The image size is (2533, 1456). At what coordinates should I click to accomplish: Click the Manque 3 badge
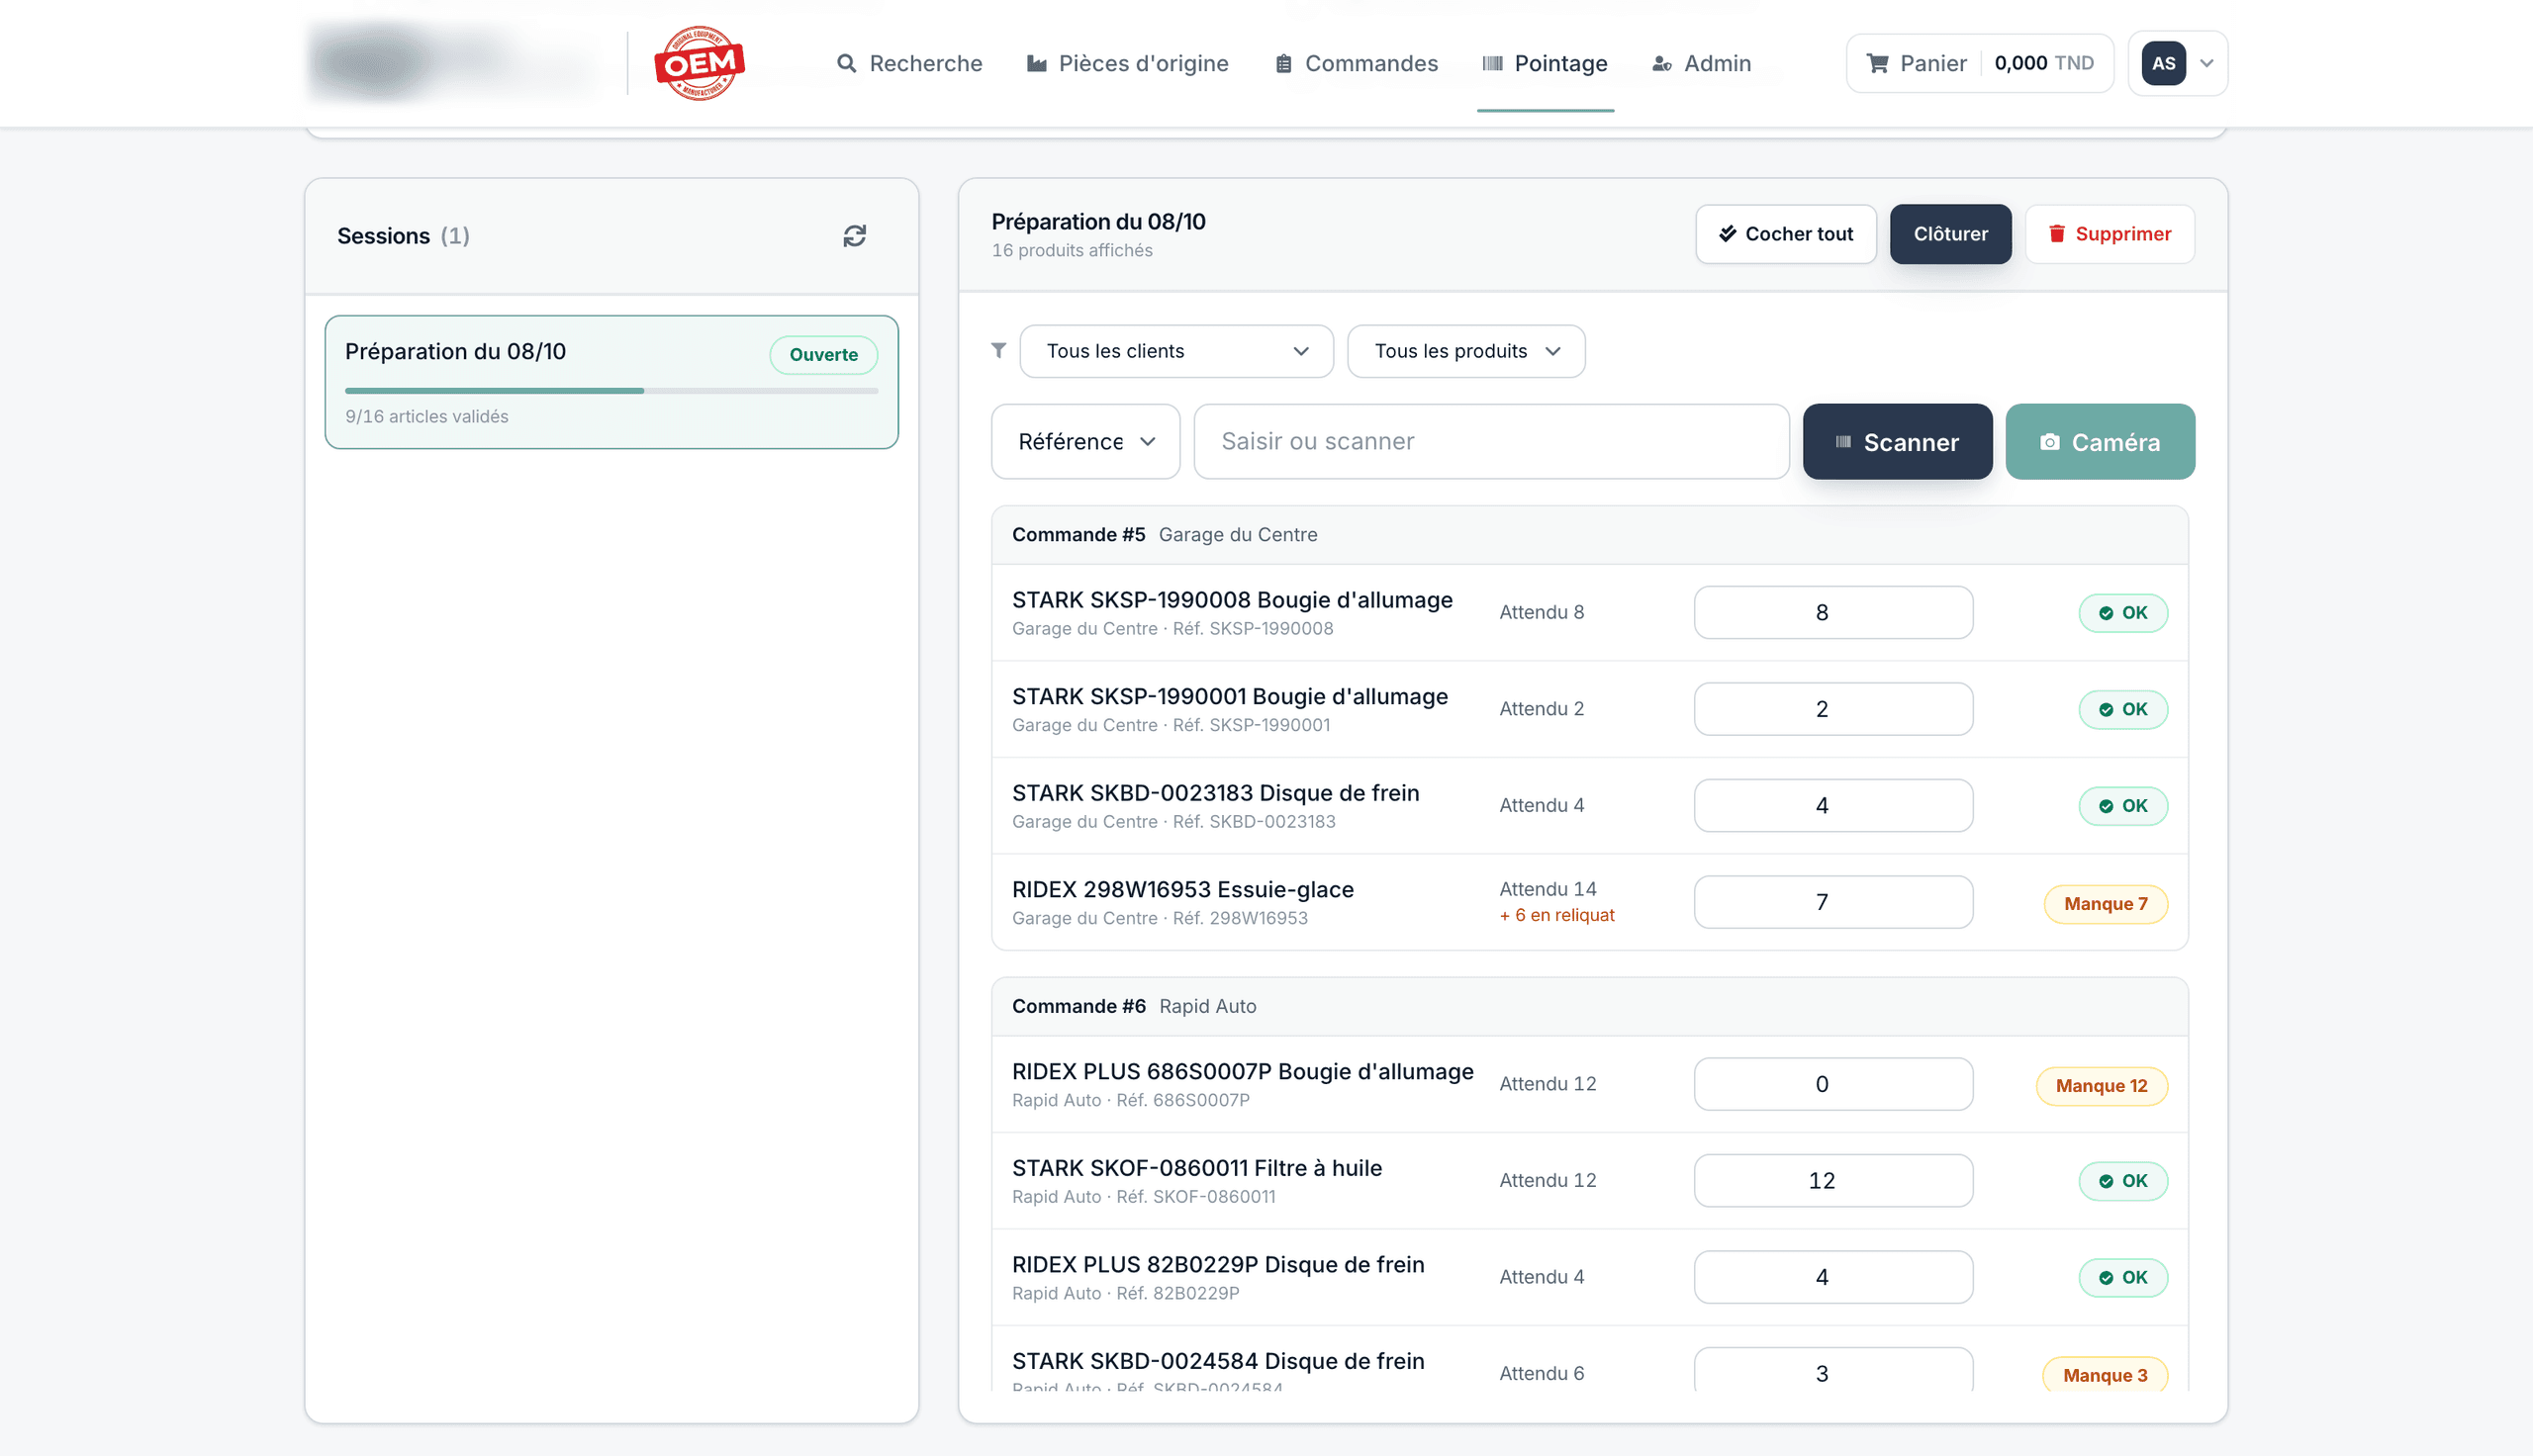[2104, 1375]
